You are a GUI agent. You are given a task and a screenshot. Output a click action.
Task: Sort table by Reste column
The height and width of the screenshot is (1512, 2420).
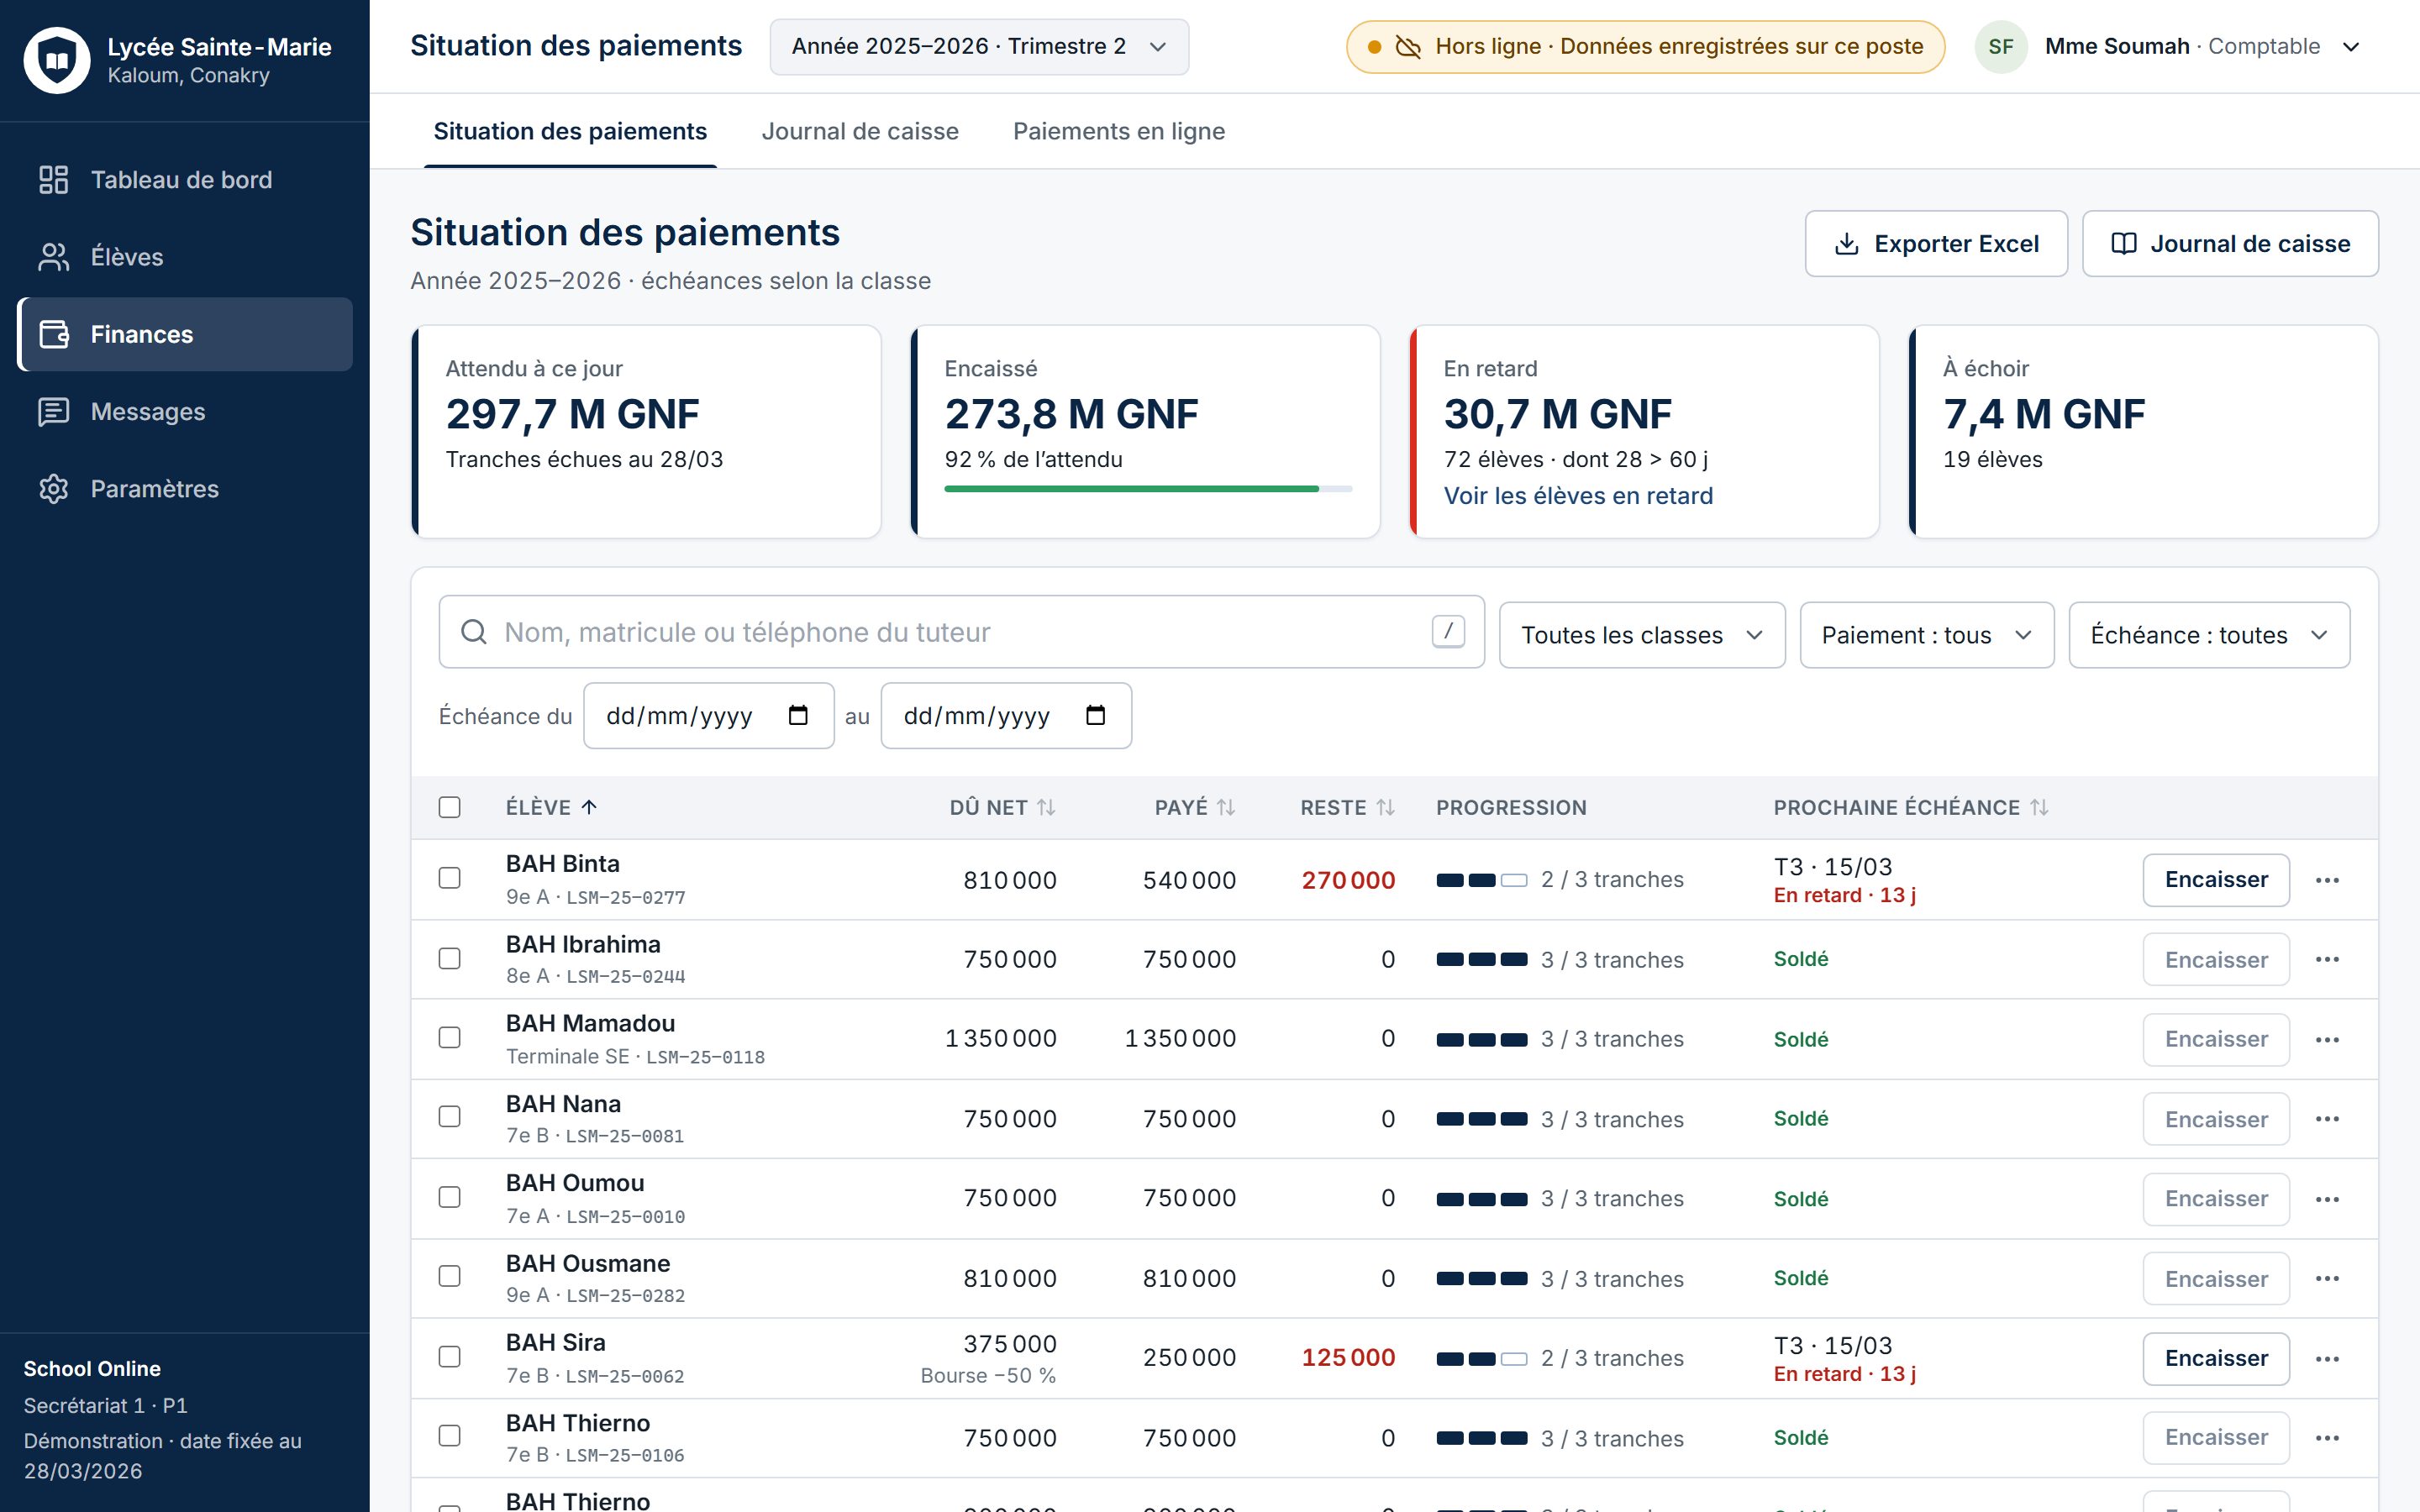(x=1347, y=807)
